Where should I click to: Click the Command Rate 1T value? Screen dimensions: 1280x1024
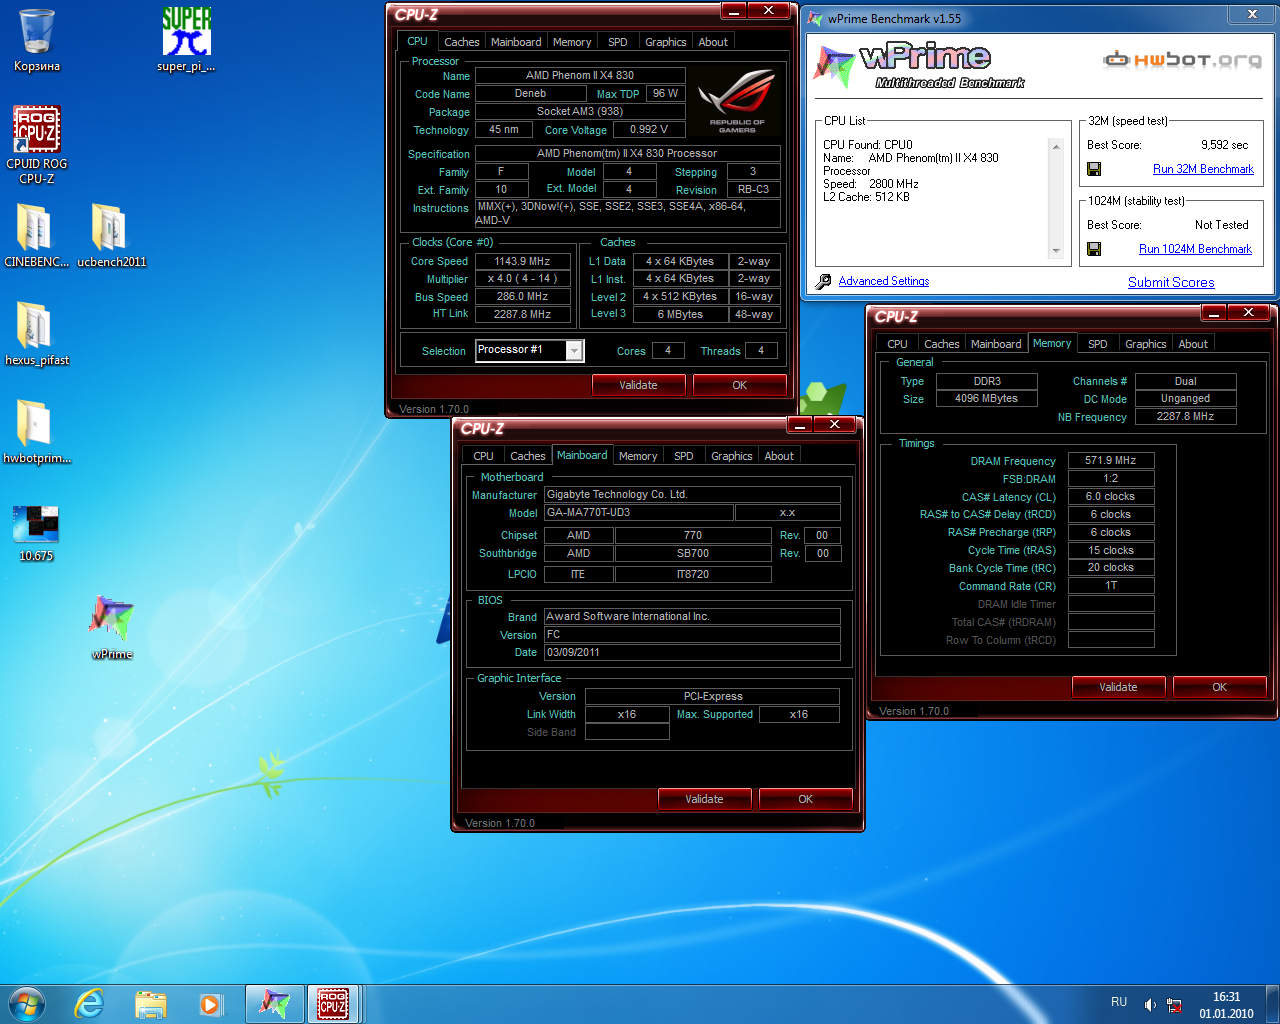(x=1110, y=586)
